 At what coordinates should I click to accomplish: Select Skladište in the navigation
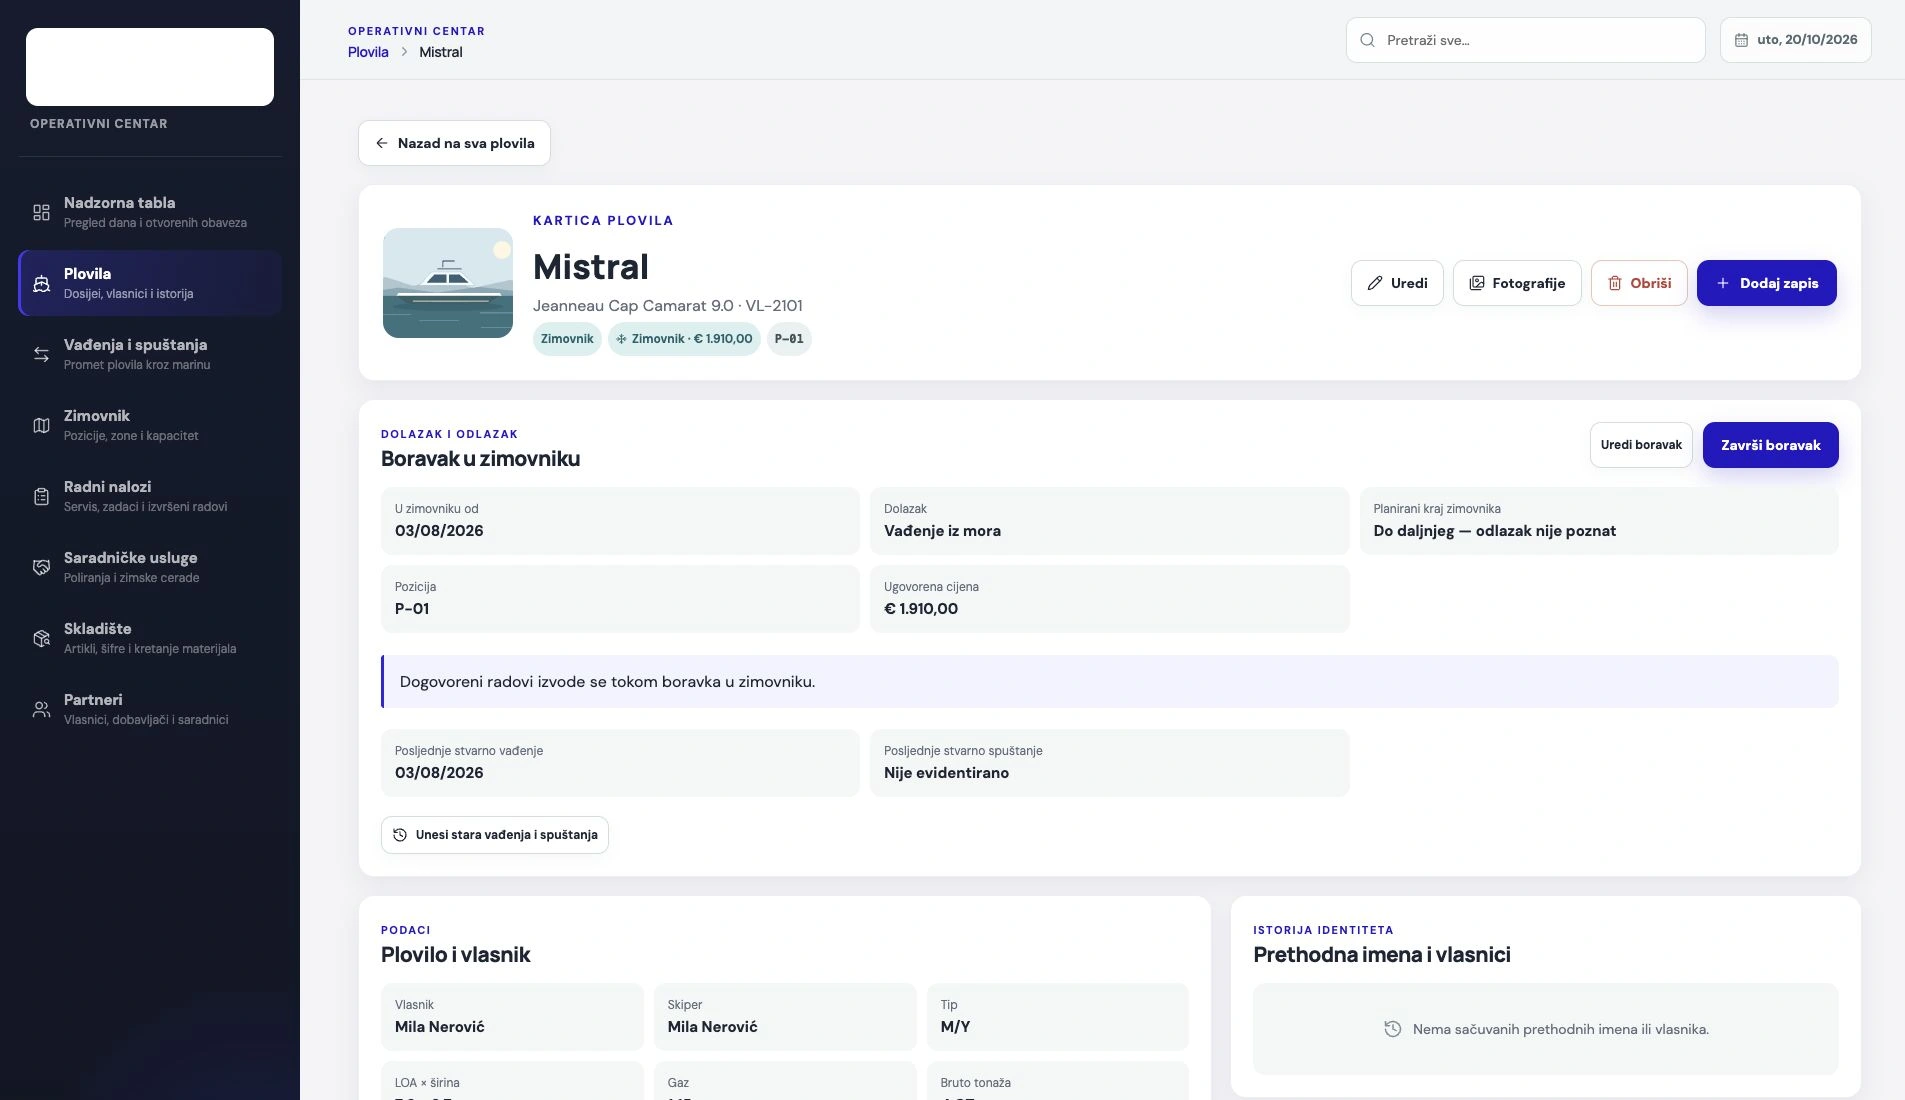tap(150, 638)
